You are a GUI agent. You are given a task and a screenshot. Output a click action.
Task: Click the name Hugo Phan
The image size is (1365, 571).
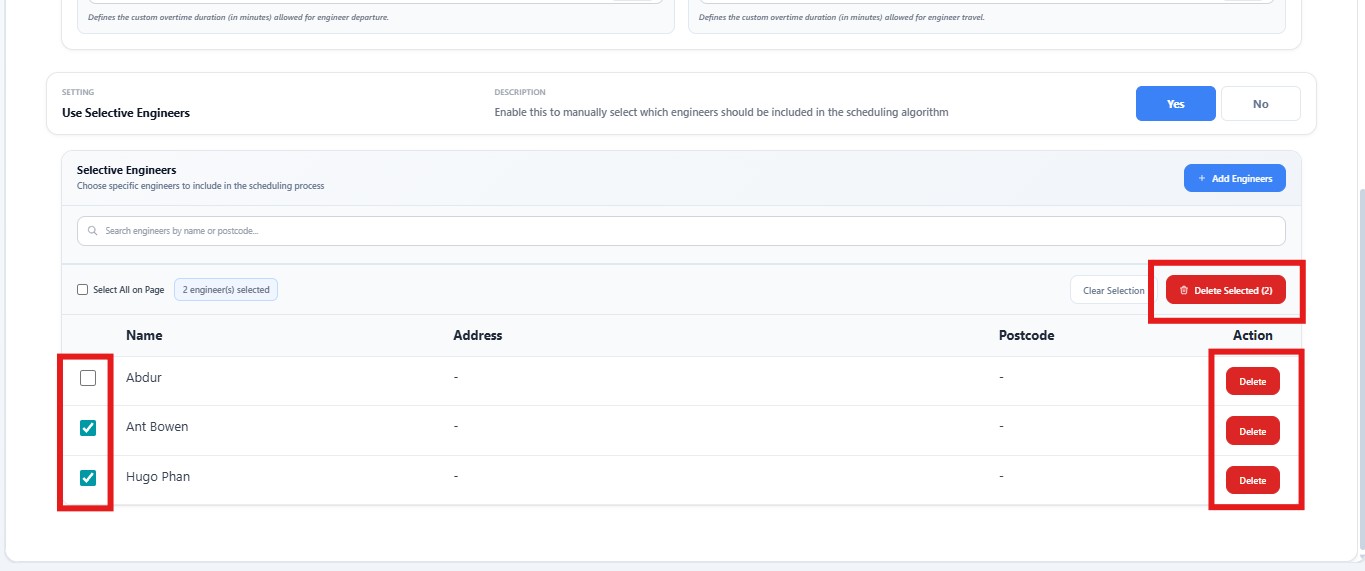(158, 477)
